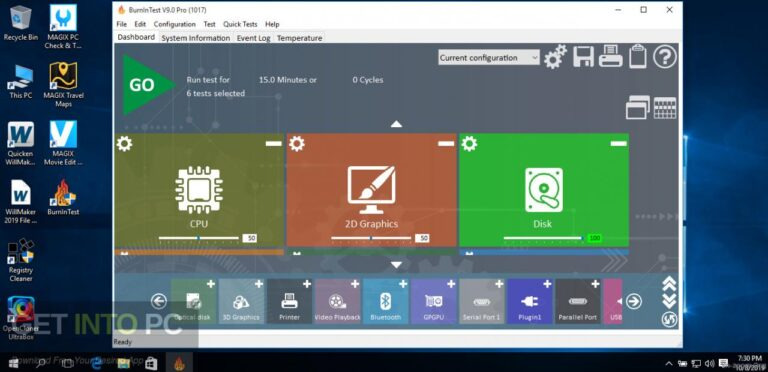Image resolution: width=768 pixels, height=372 pixels.
Task: Open the Current configuration dropdown
Action: pyautogui.click(x=489, y=58)
